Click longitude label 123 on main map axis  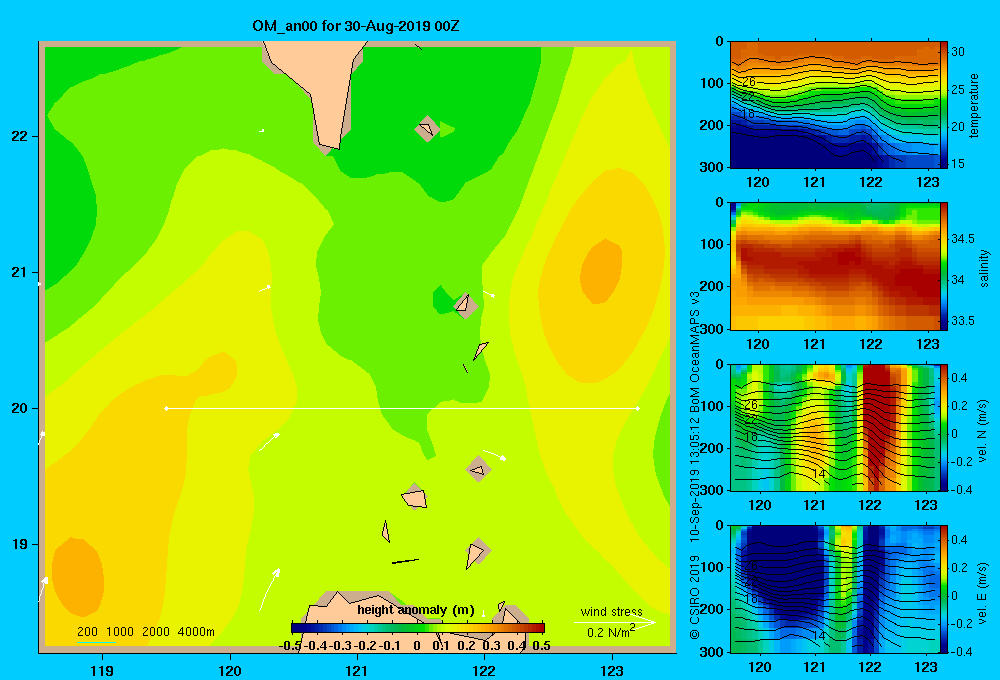(x=612, y=670)
